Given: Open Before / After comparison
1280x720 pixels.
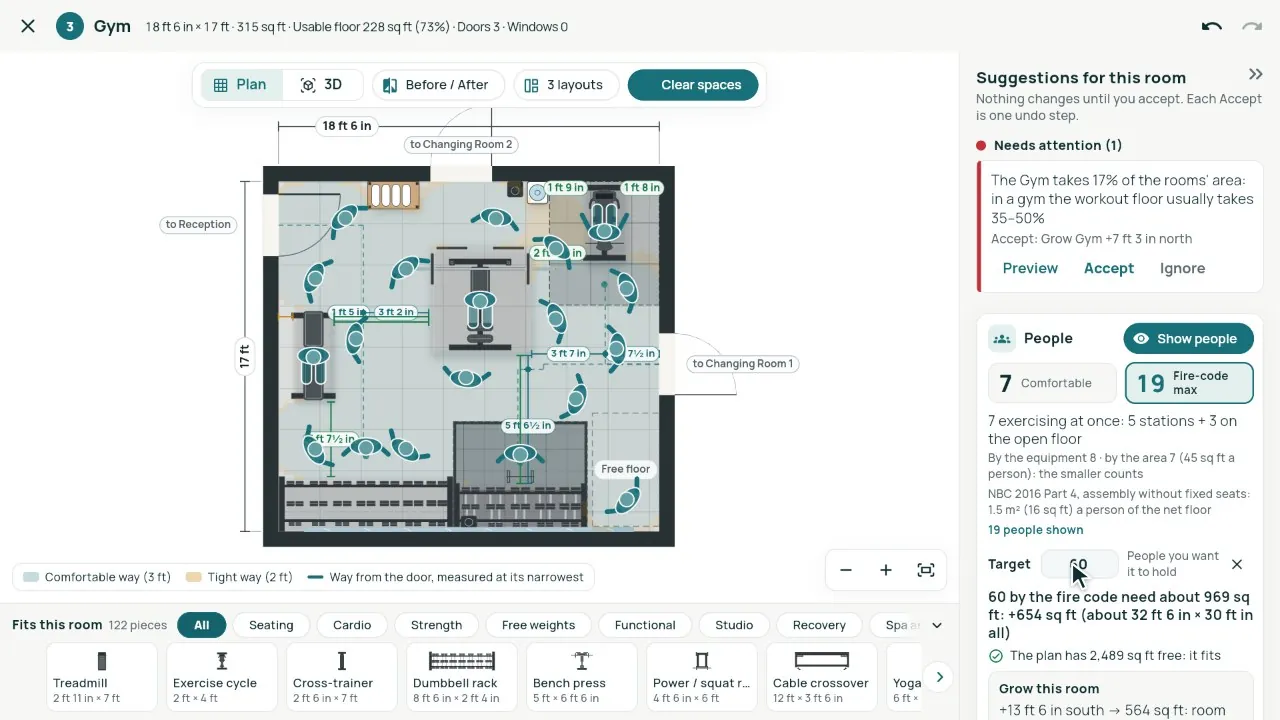Looking at the screenshot, I should click(436, 85).
